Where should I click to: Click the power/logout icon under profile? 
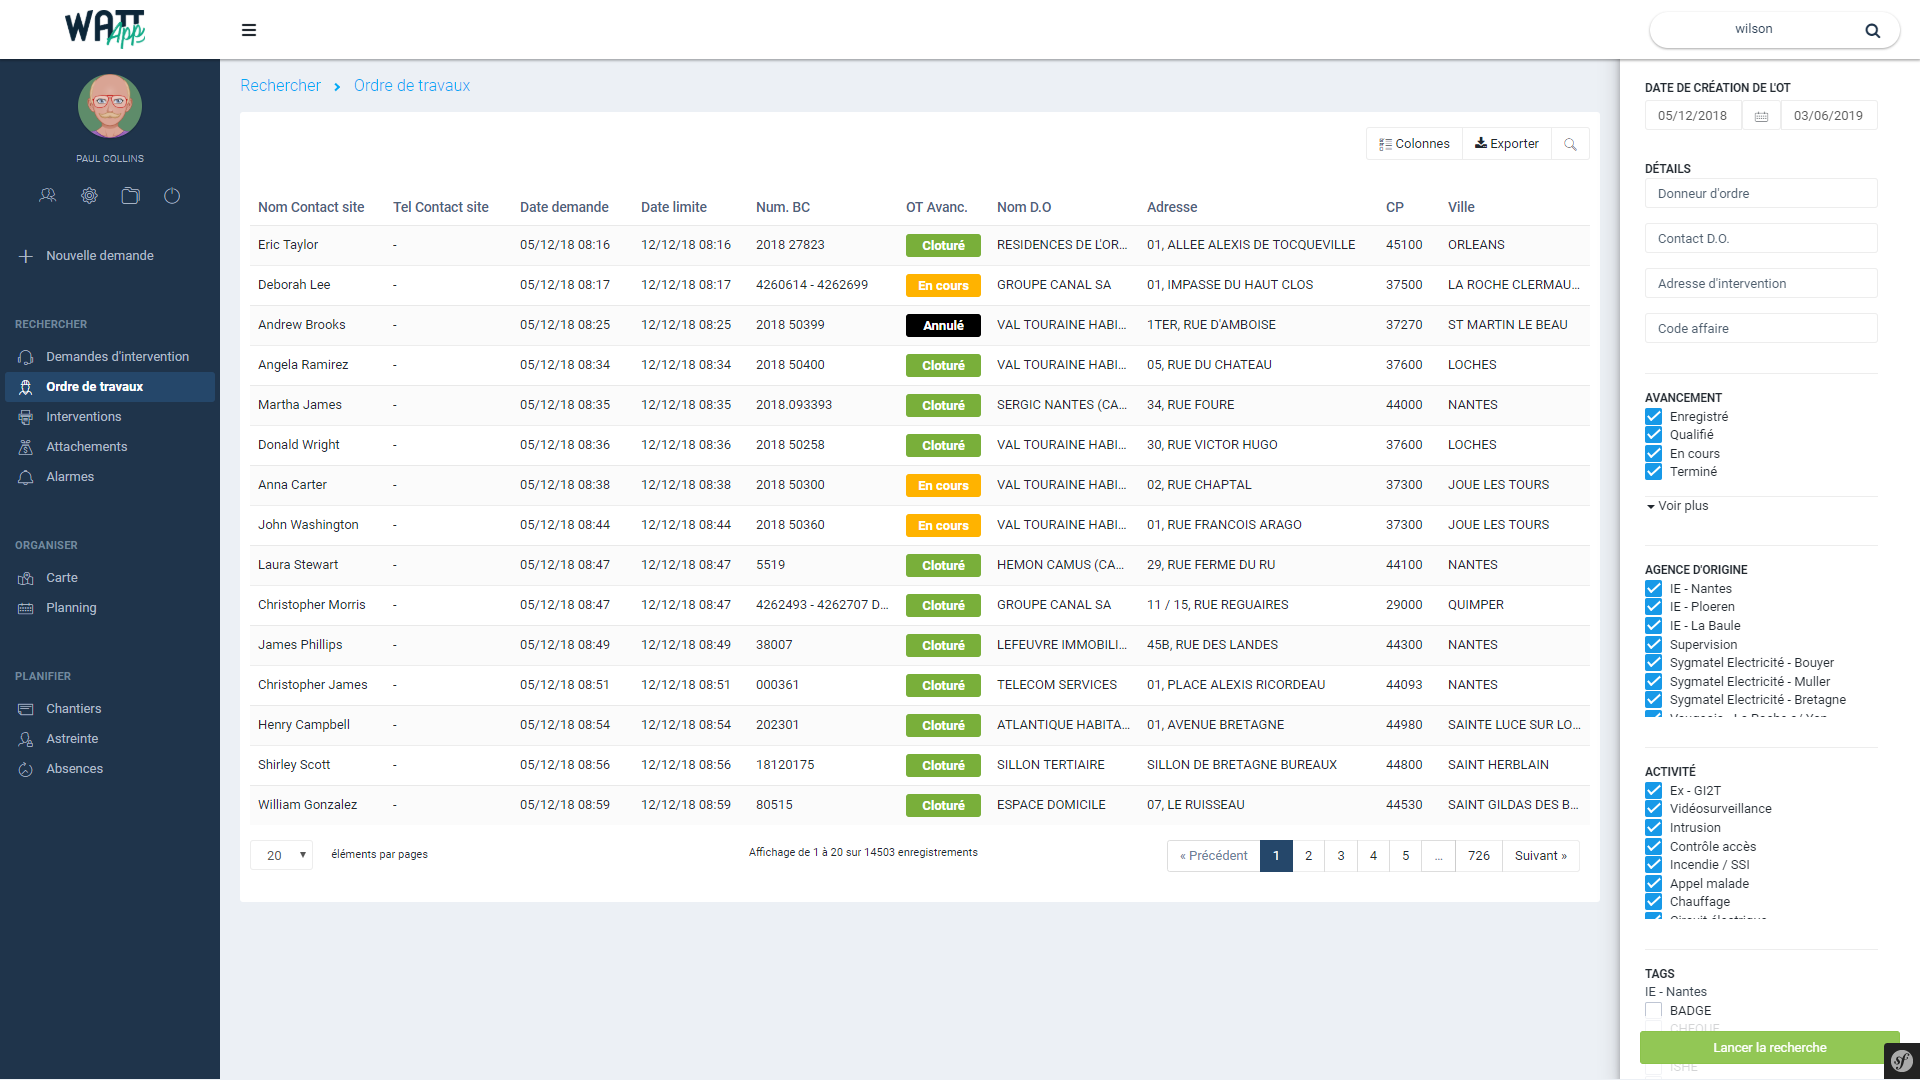pyautogui.click(x=172, y=196)
